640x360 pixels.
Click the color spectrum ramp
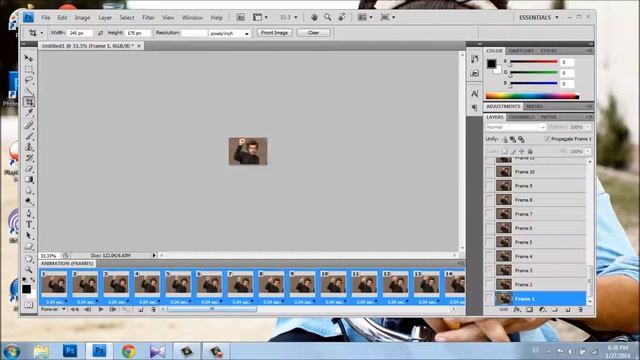coord(532,96)
